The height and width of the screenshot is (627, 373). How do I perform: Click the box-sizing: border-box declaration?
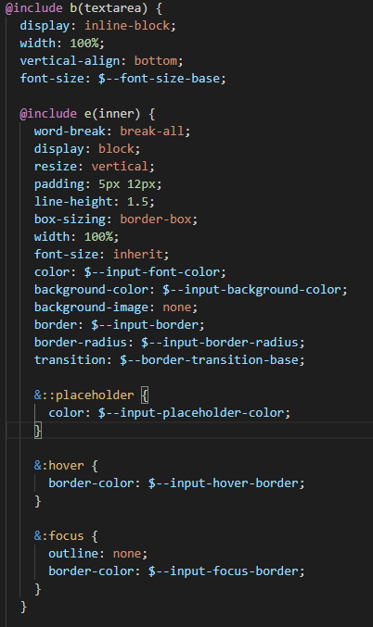(x=116, y=219)
